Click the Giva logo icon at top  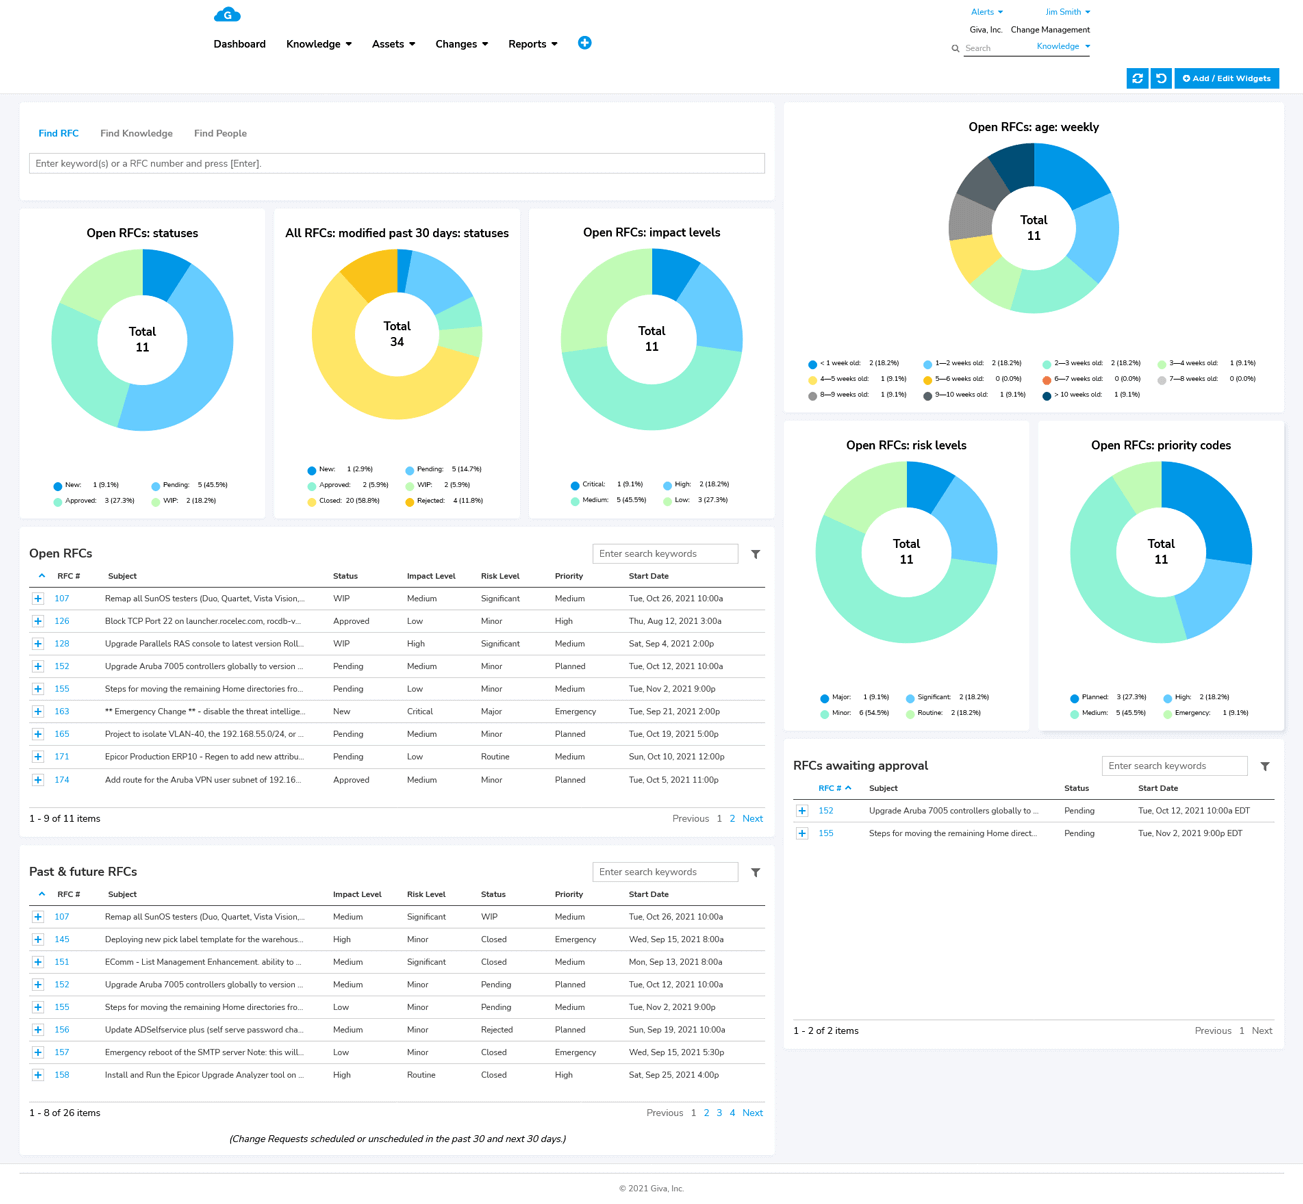point(228,14)
